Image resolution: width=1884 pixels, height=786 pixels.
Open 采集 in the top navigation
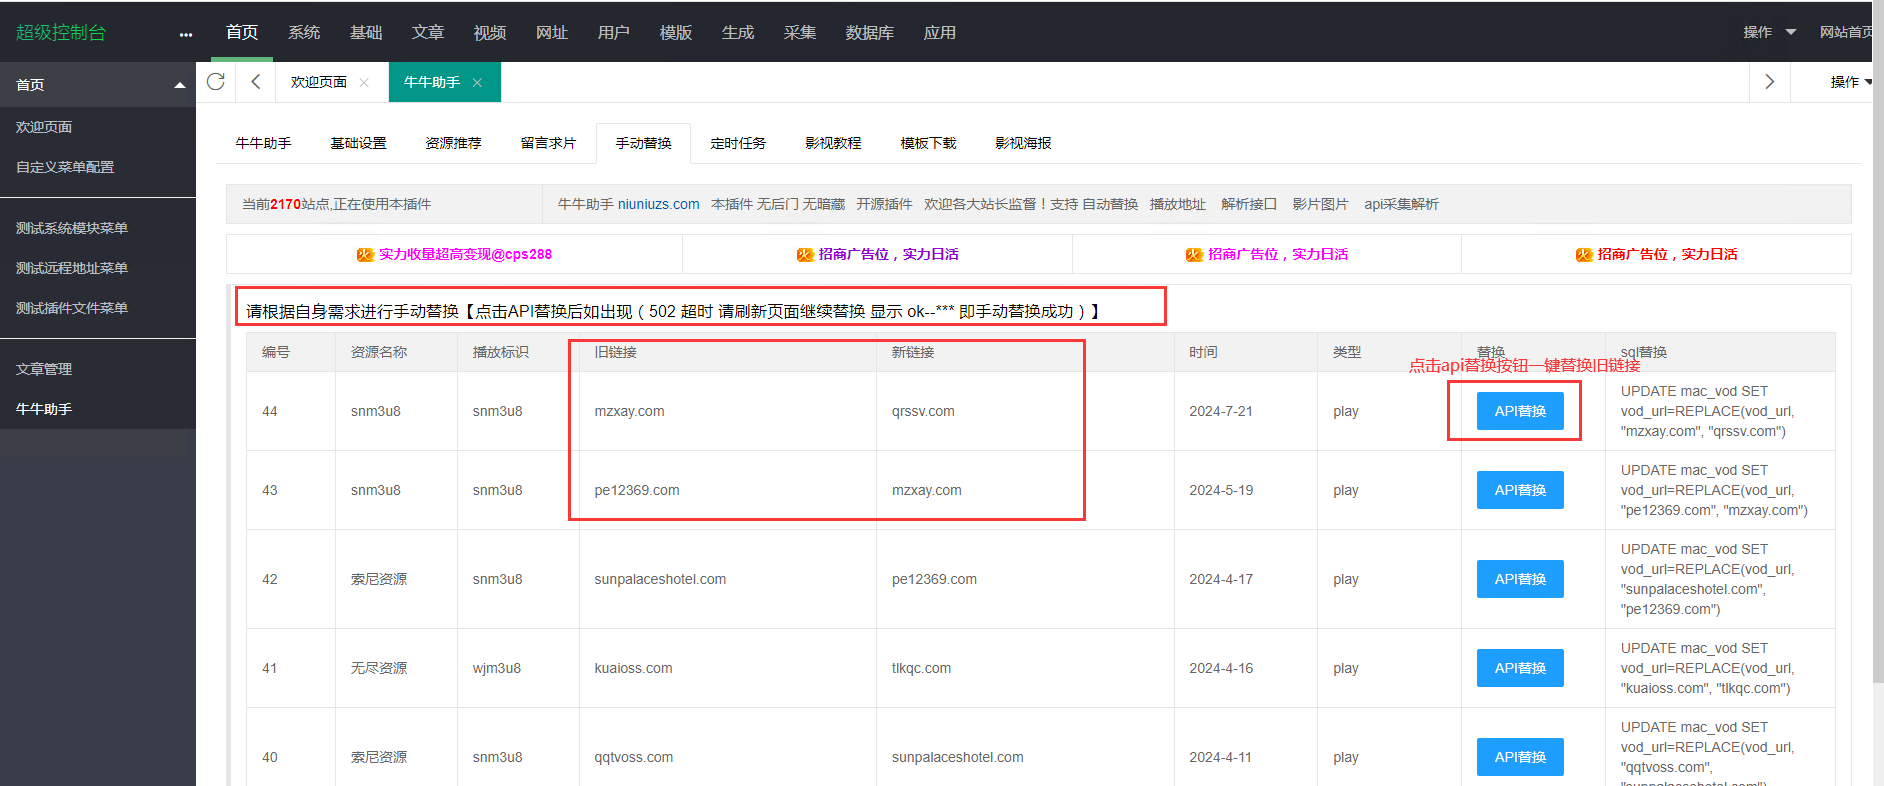(800, 32)
